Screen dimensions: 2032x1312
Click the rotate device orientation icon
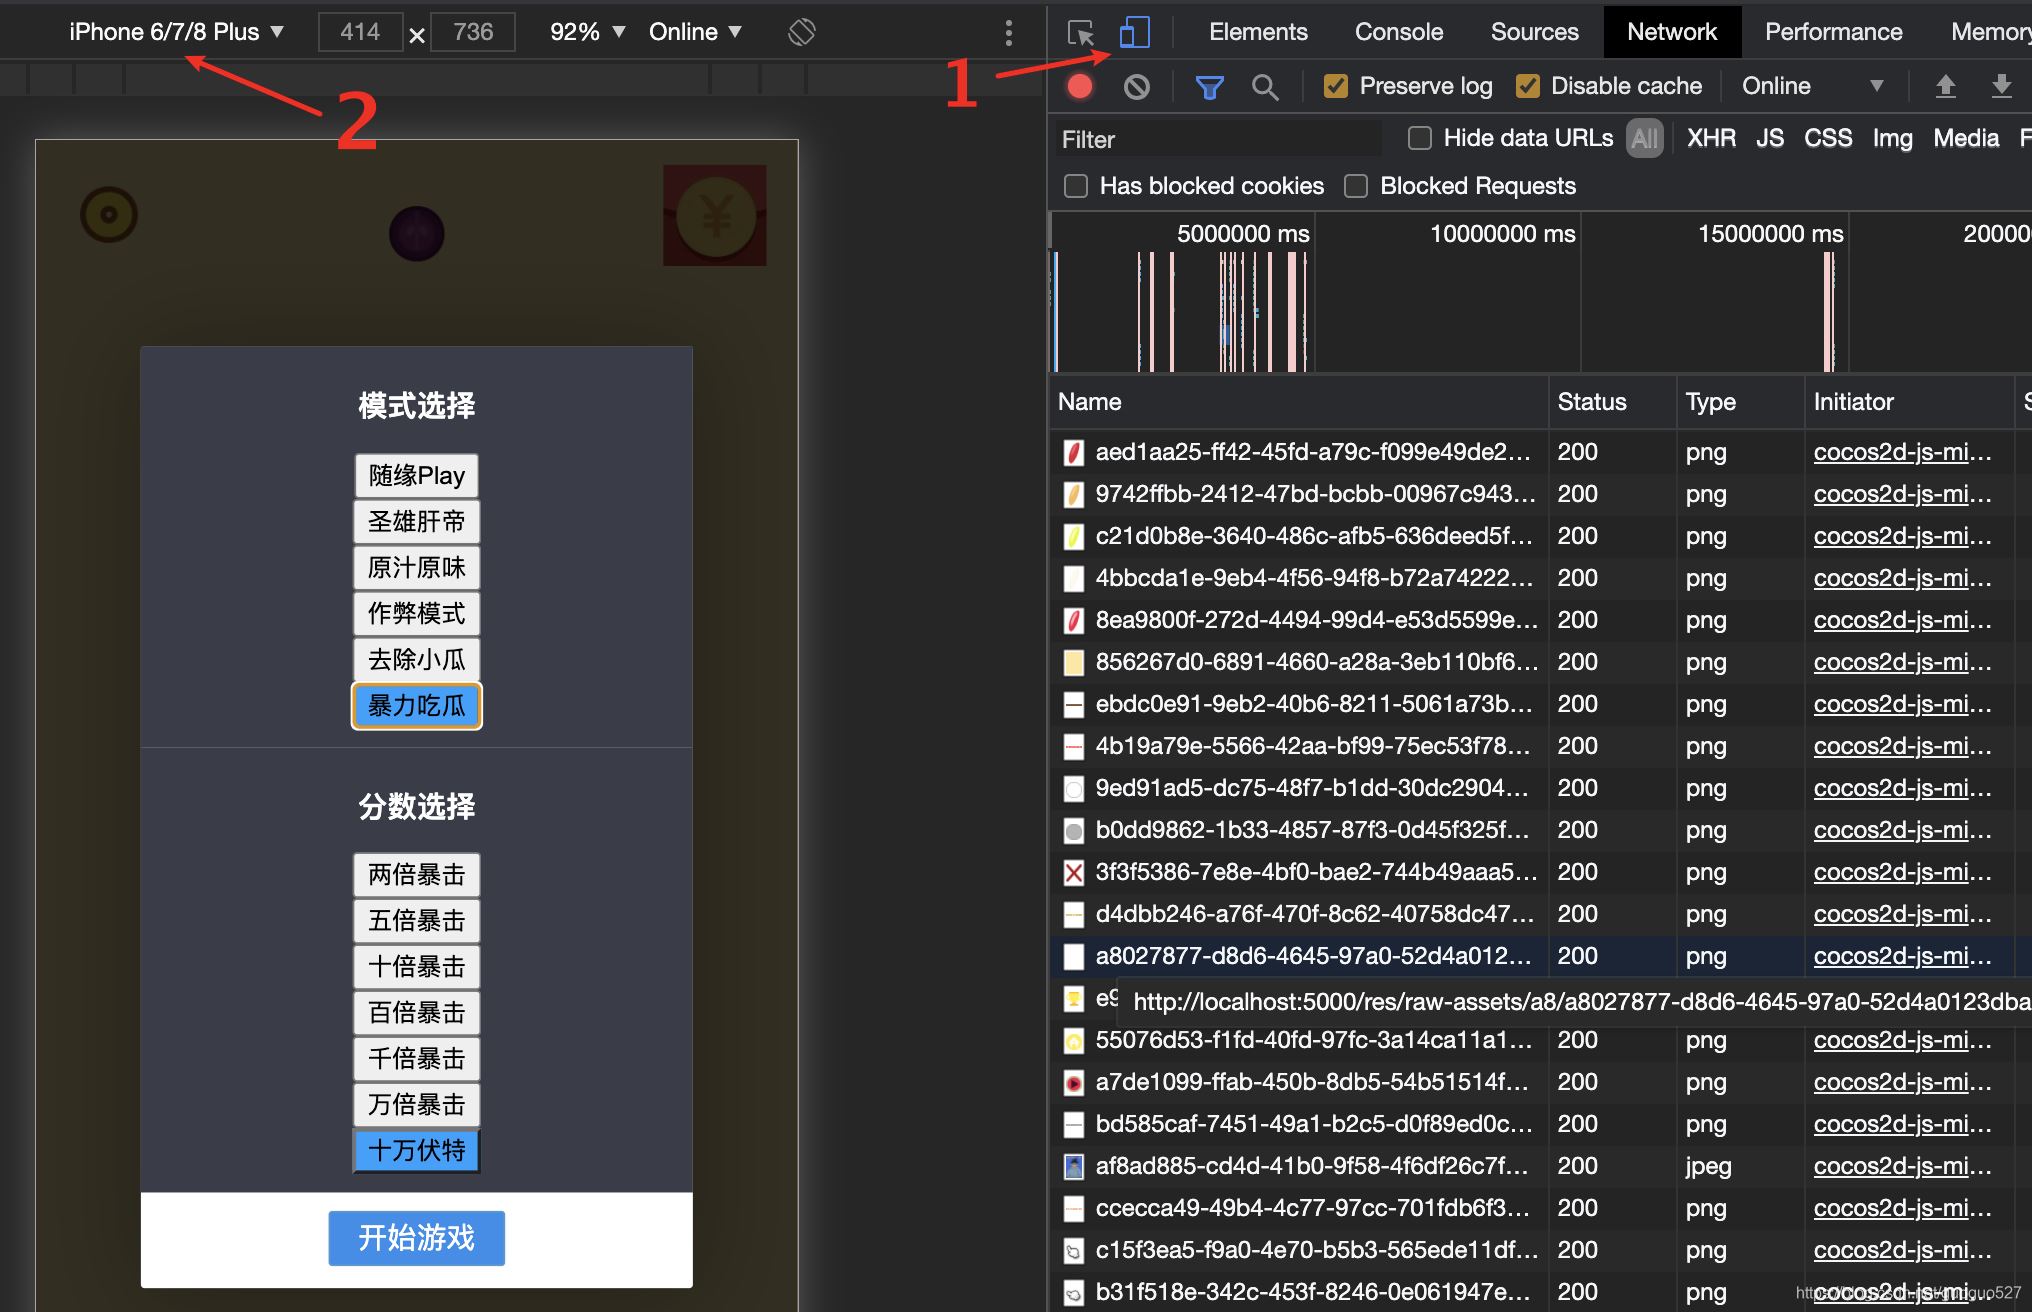(x=801, y=32)
